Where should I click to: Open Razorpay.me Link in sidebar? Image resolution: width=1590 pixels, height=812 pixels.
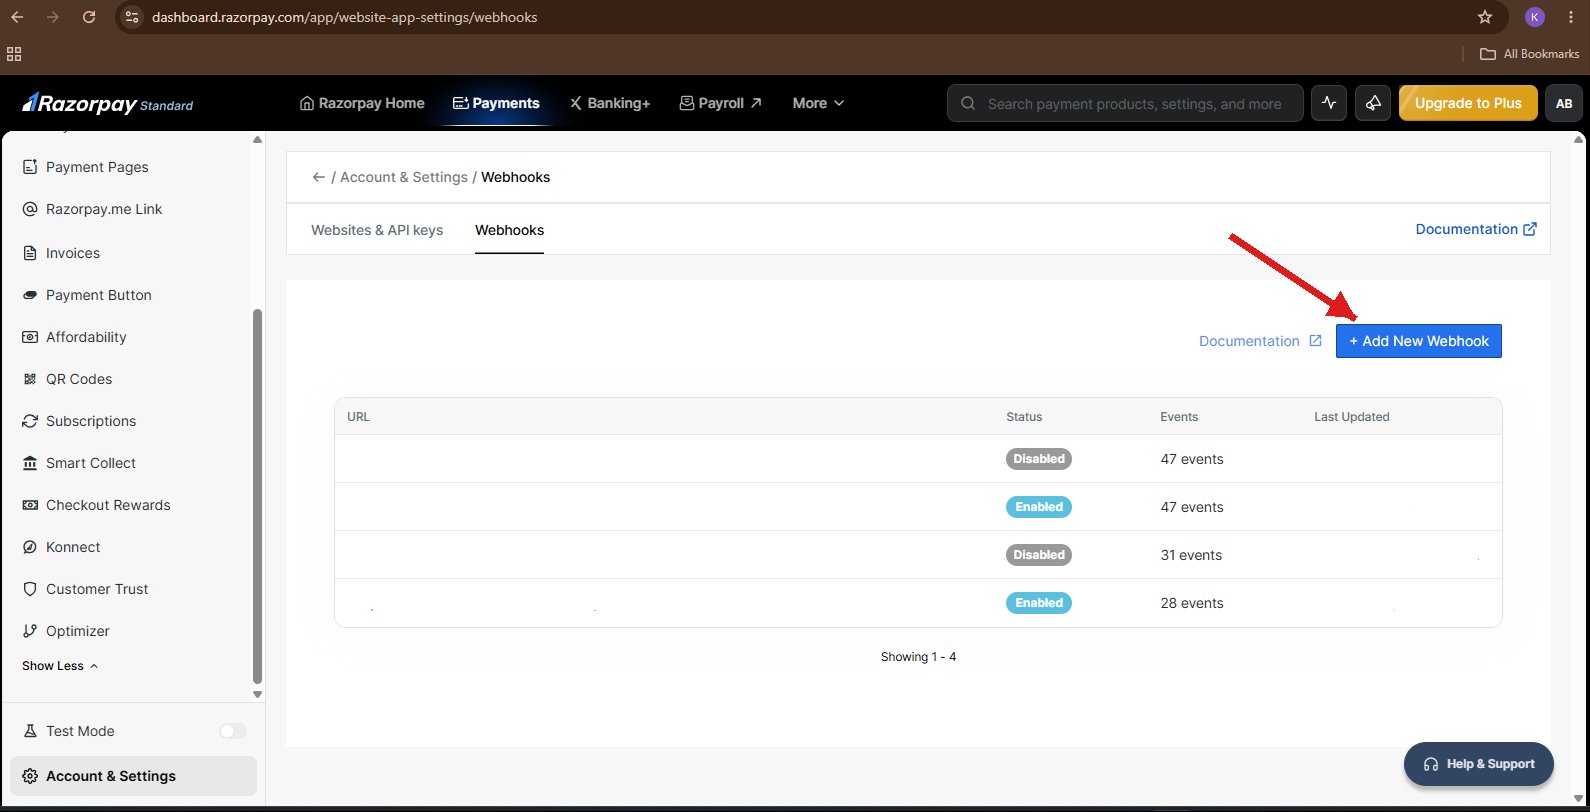(x=92, y=209)
